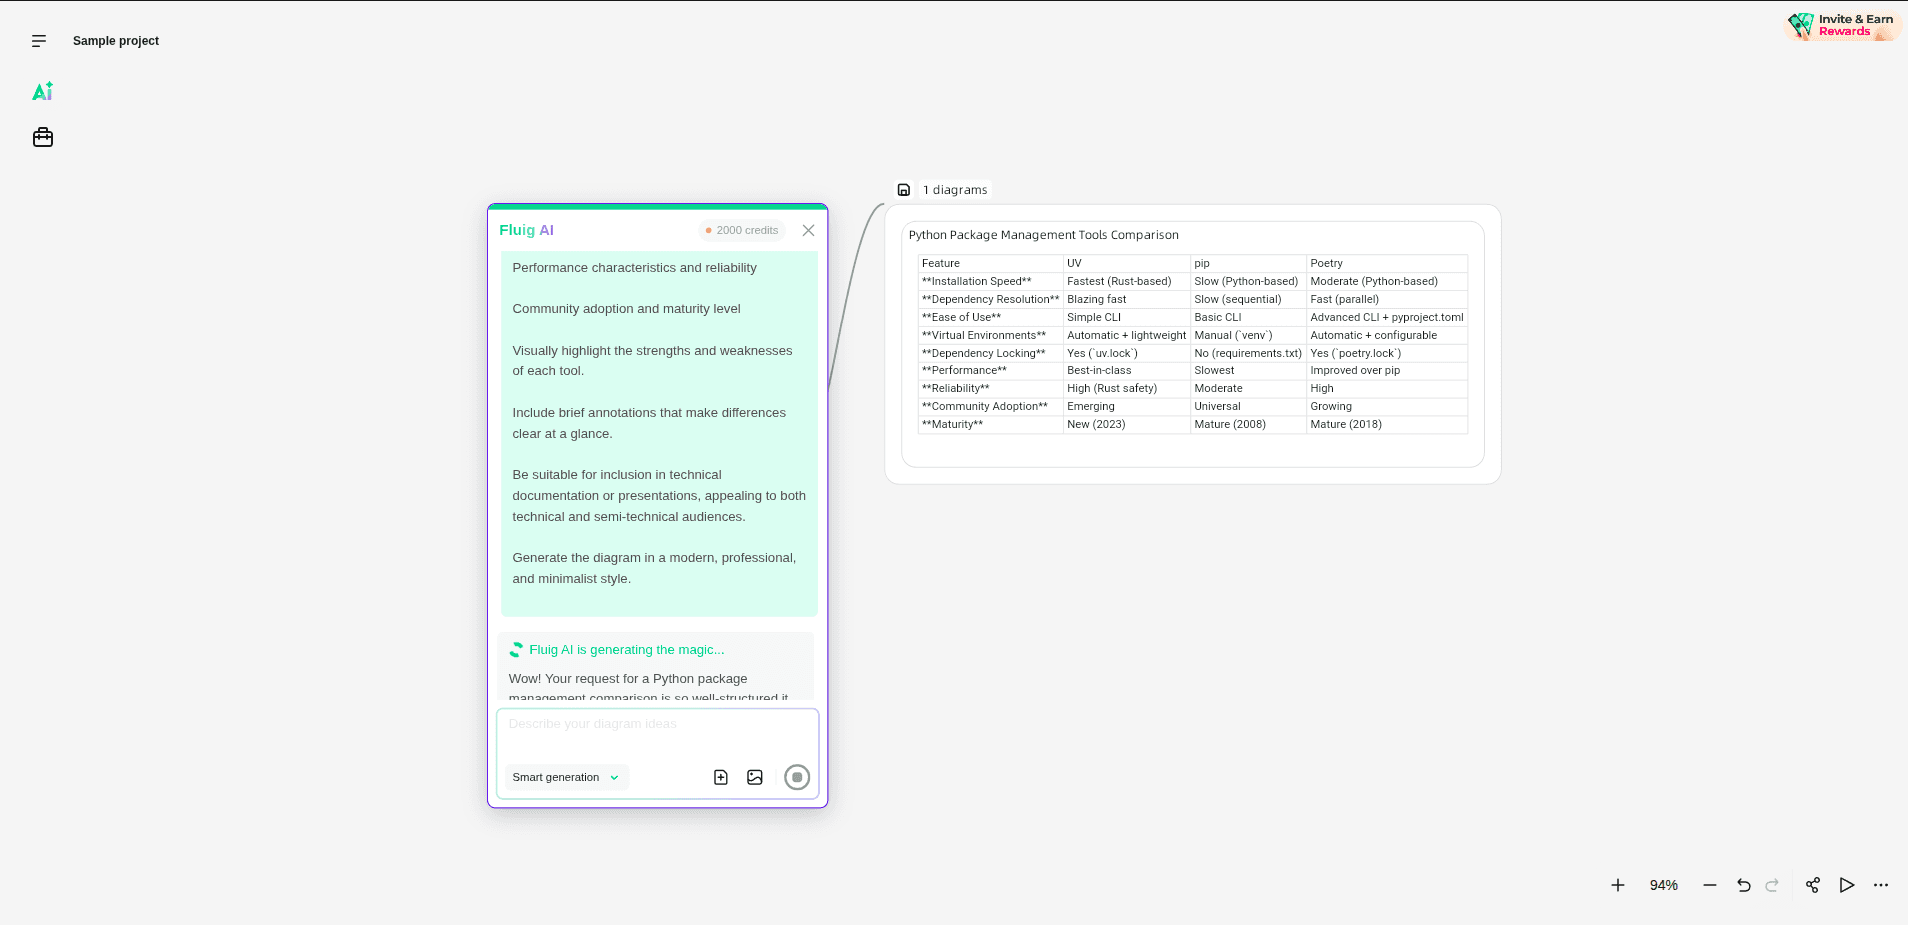Click the Moderate (Python-based) cell
The width and height of the screenshot is (1908, 925).
[1387, 281]
